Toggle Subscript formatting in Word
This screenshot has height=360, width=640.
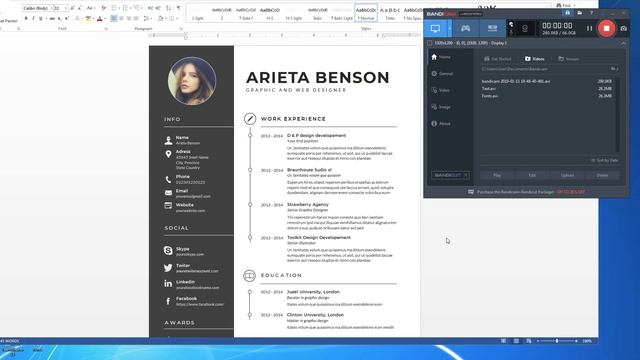point(60,18)
